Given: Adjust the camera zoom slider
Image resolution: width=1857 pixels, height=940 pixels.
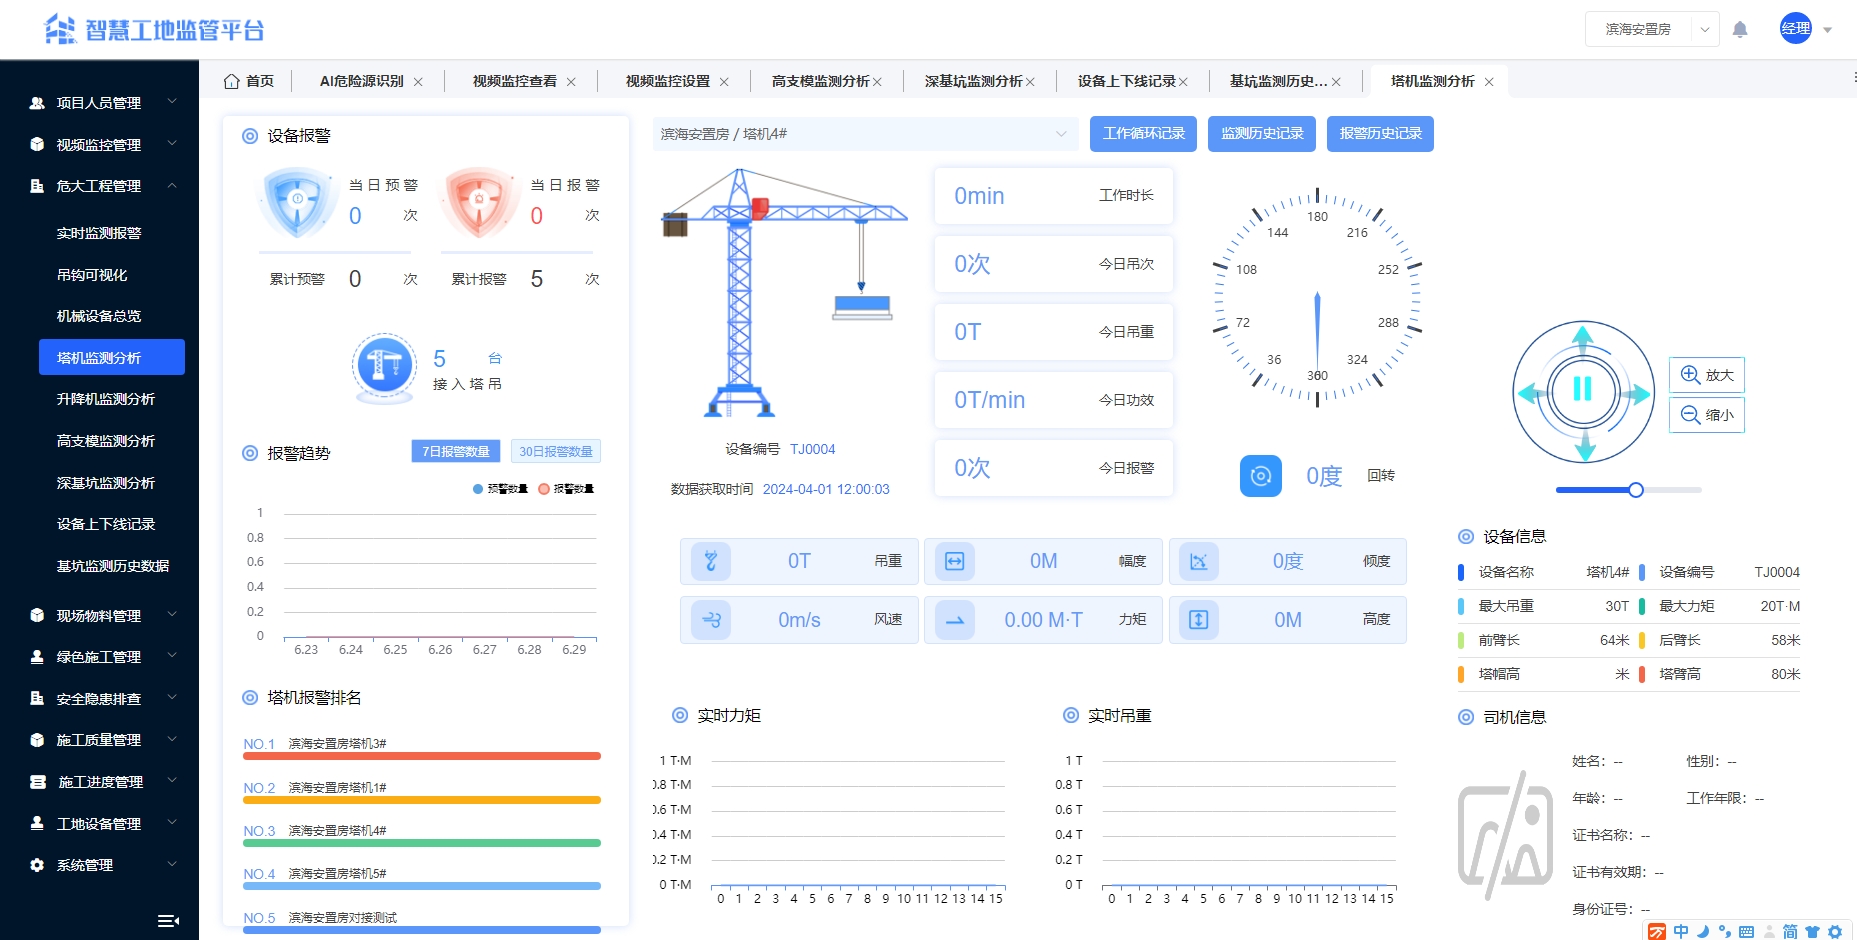Looking at the screenshot, I should (1634, 490).
